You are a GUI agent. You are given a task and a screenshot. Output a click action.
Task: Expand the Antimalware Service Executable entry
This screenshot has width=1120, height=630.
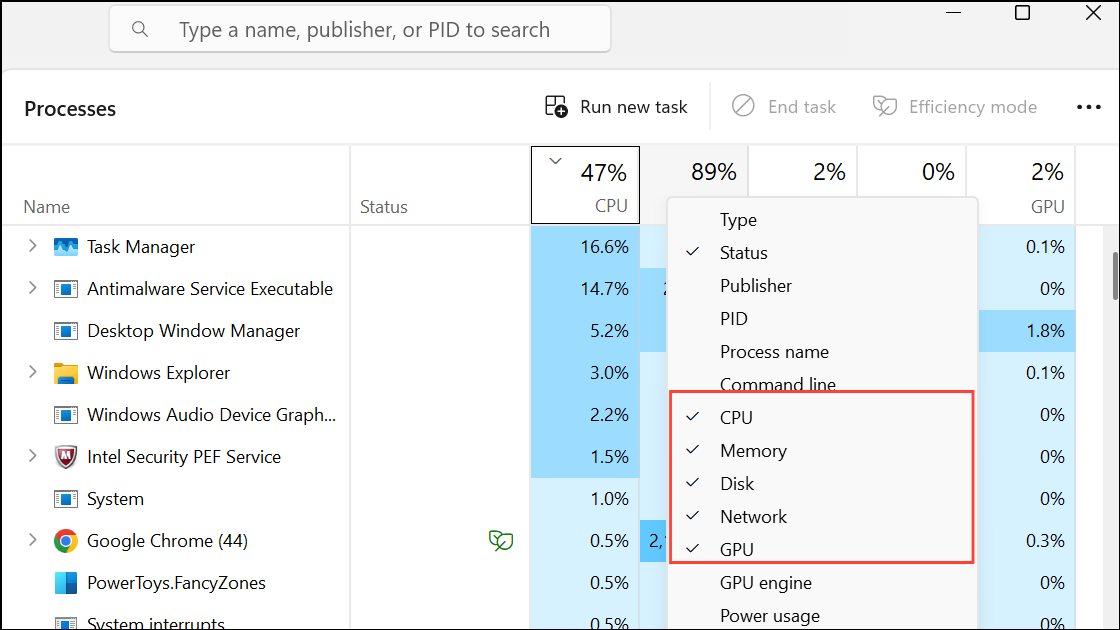coord(32,288)
